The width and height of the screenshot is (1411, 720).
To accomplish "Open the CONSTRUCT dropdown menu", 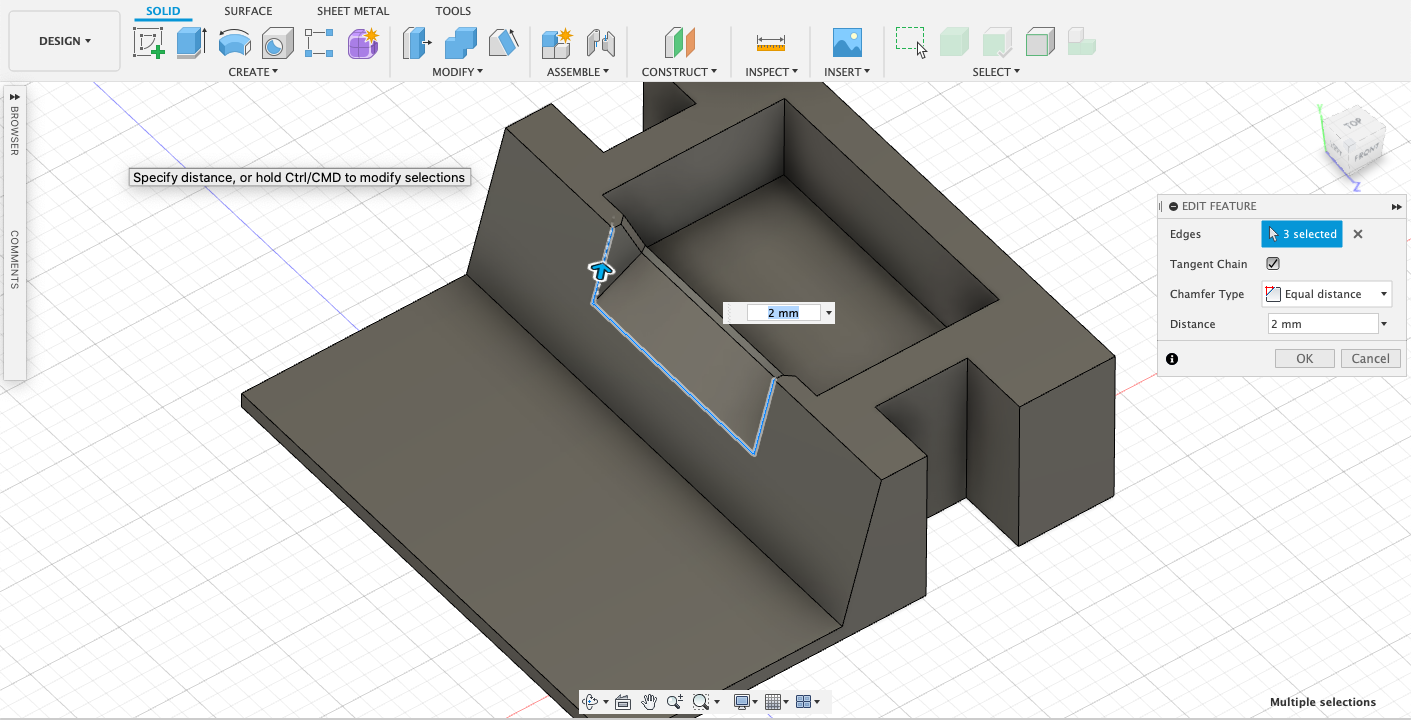I will pos(680,72).
